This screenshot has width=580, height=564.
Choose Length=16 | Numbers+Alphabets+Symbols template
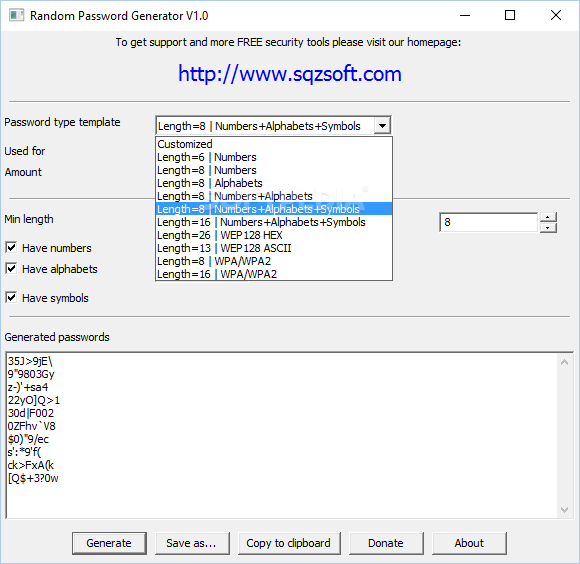coord(274,222)
